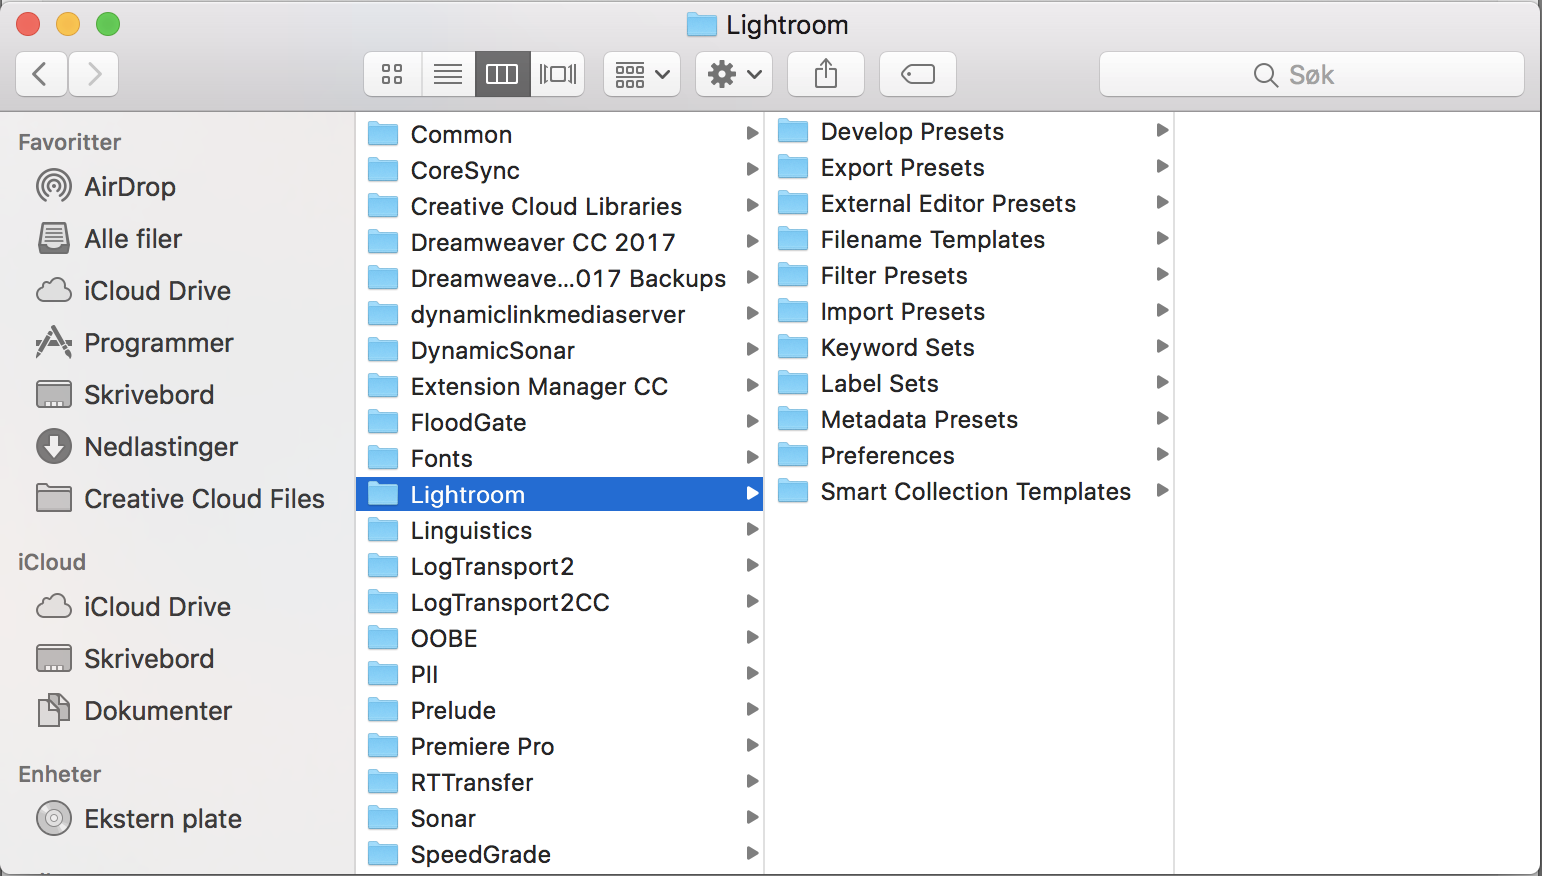Image resolution: width=1542 pixels, height=876 pixels.
Task: Click the Prelude folder icon
Action: pyautogui.click(x=383, y=710)
